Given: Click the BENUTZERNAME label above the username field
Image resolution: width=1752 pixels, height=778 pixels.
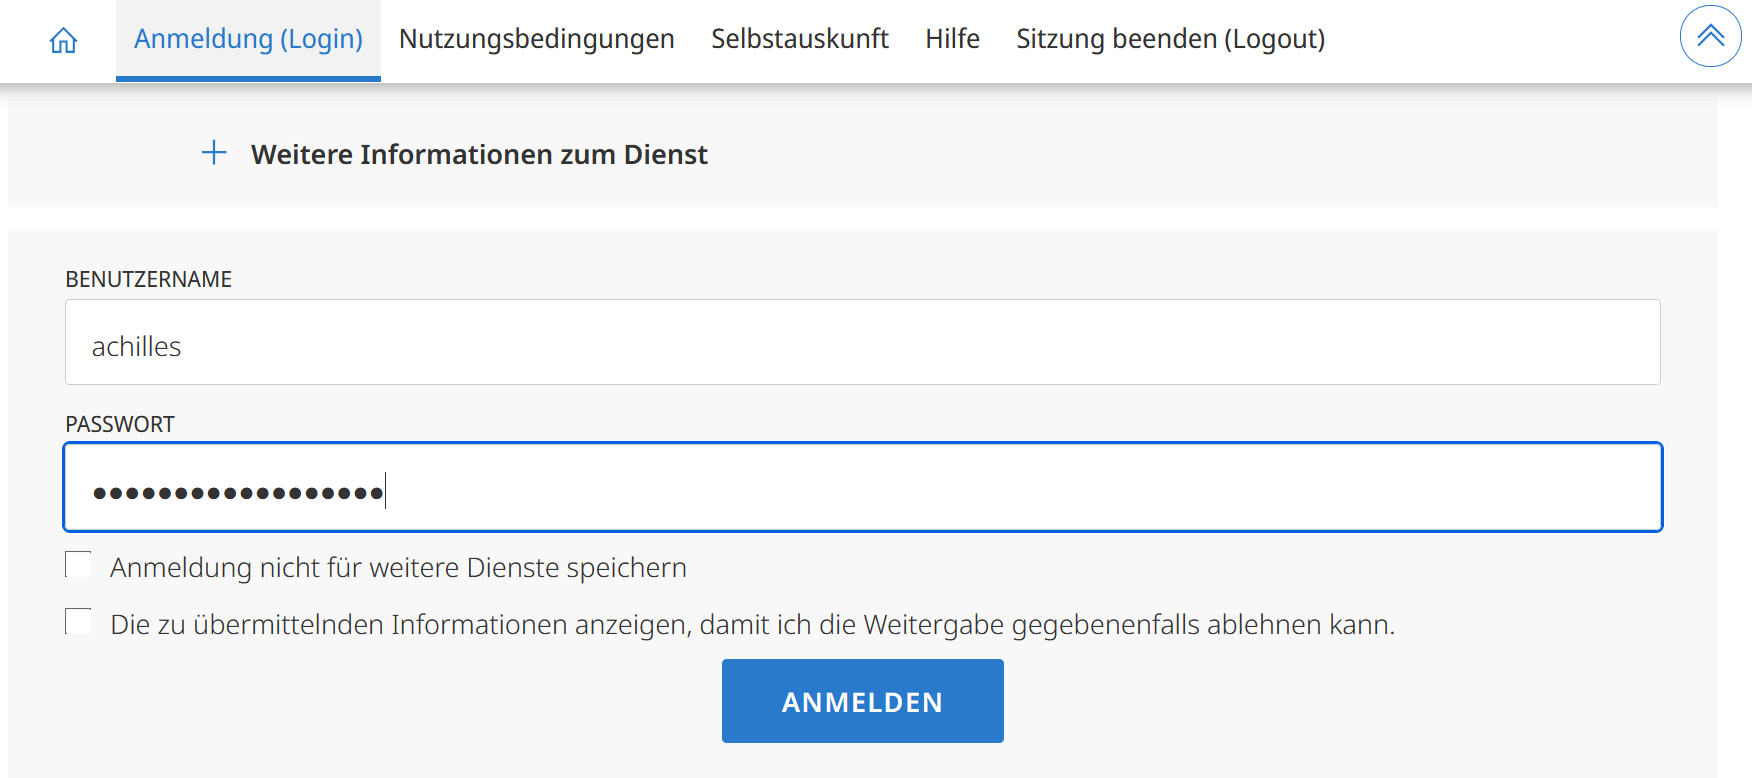Looking at the screenshot, I should click(x=148, y=279).
